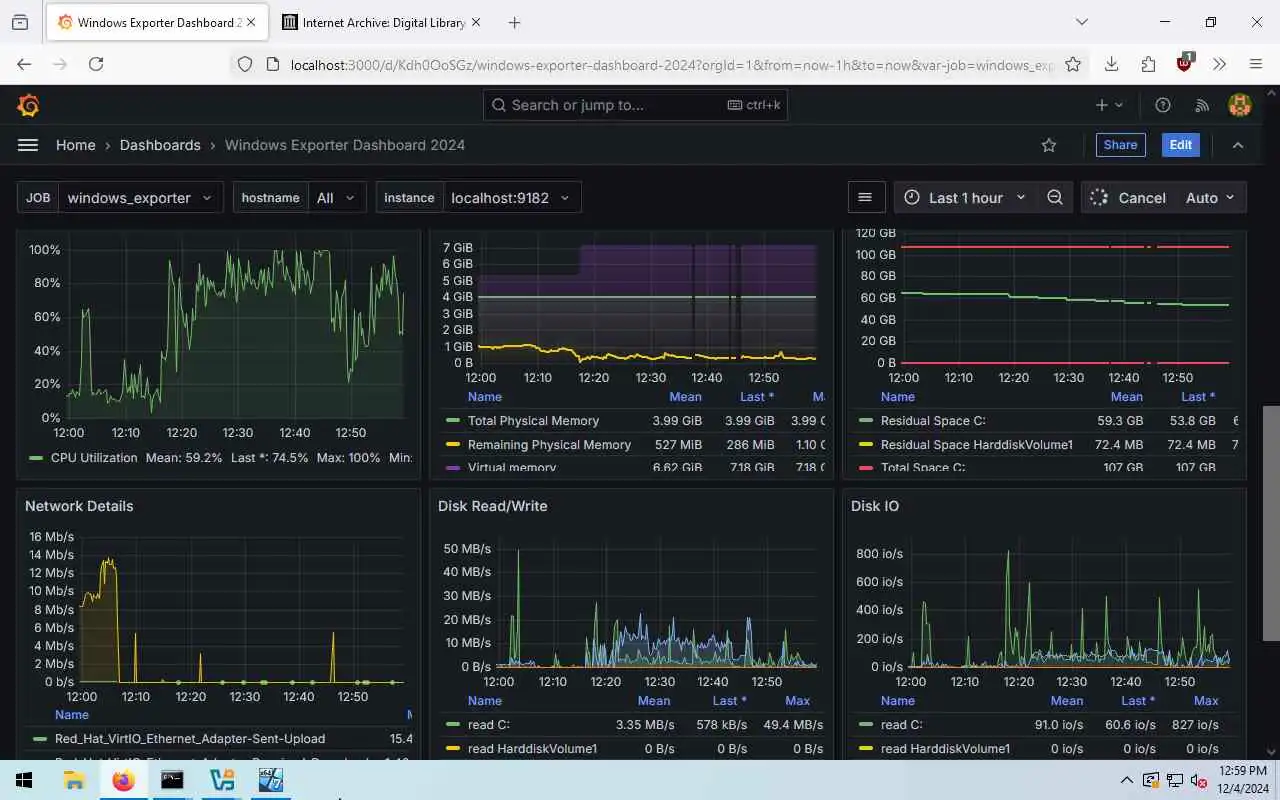Open Firefox downloads panel
The image size is (1280, 800).
pyautogui.click(x=1111, y=64)
